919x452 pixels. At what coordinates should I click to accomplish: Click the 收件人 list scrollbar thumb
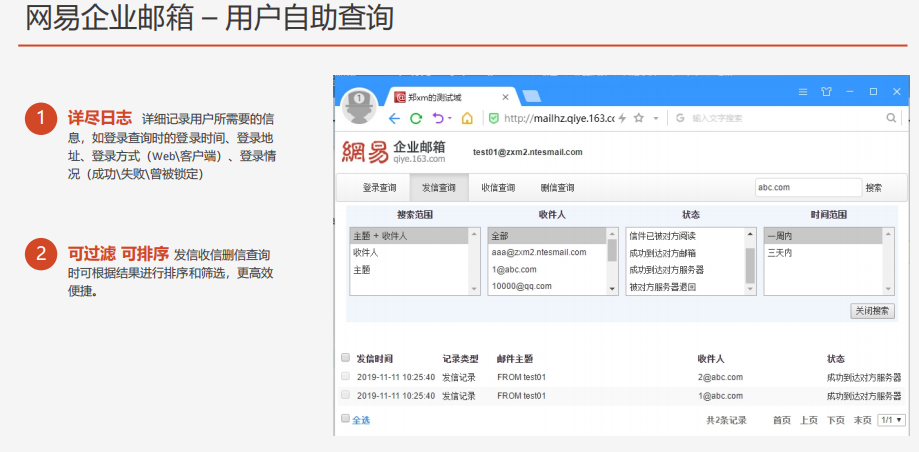click(x=612, y=249)
